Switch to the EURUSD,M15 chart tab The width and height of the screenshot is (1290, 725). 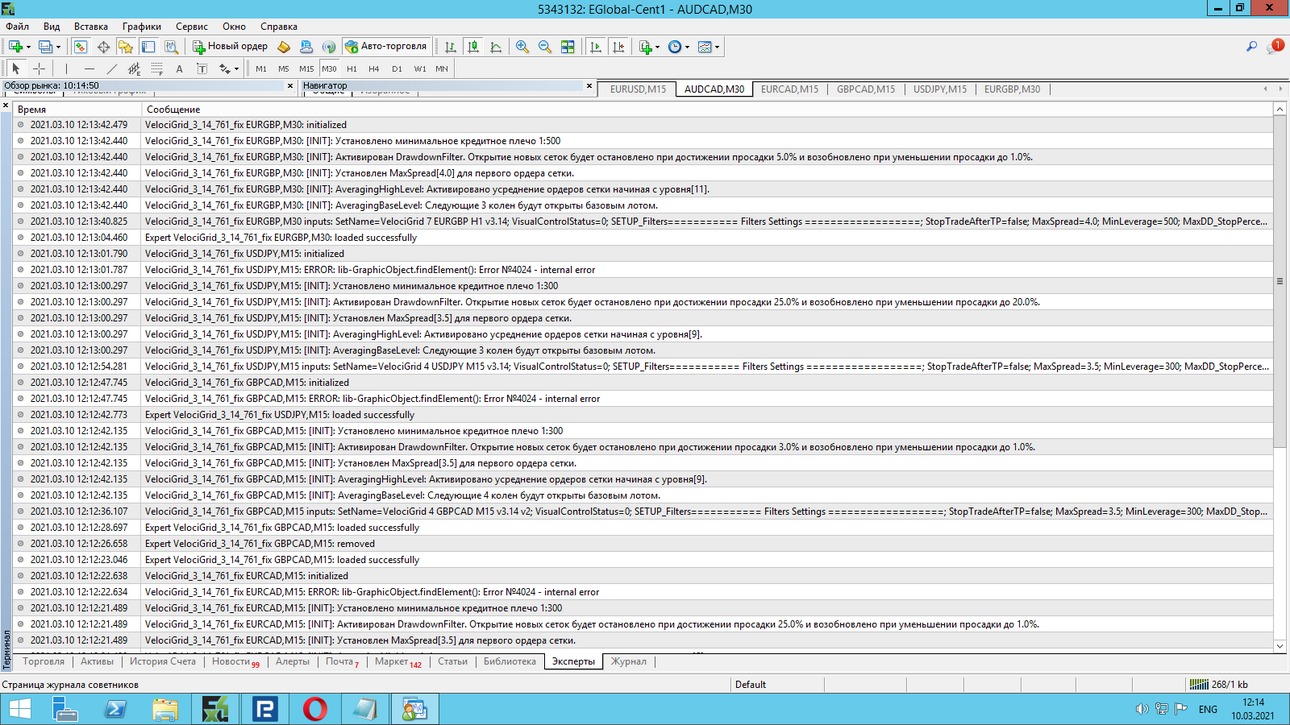pos(637,89)
